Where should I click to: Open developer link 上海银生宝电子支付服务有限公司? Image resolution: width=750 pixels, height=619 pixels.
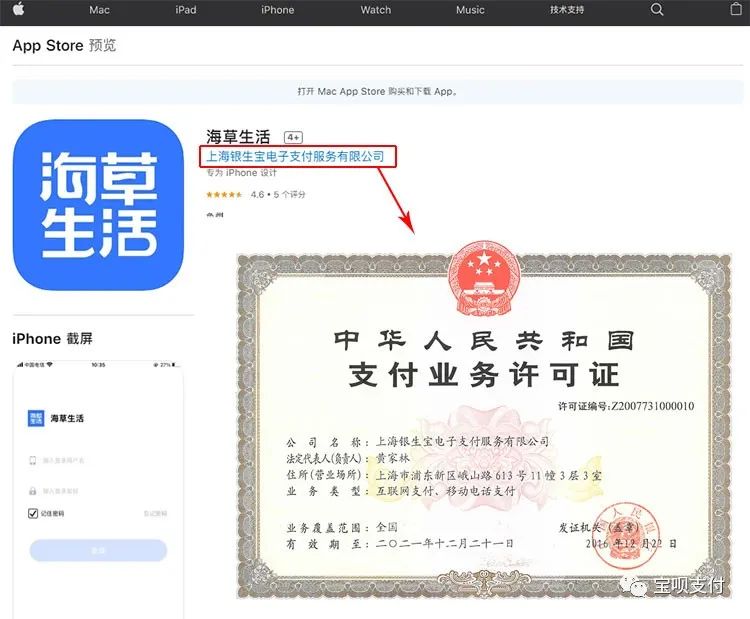tap(295, 156)
